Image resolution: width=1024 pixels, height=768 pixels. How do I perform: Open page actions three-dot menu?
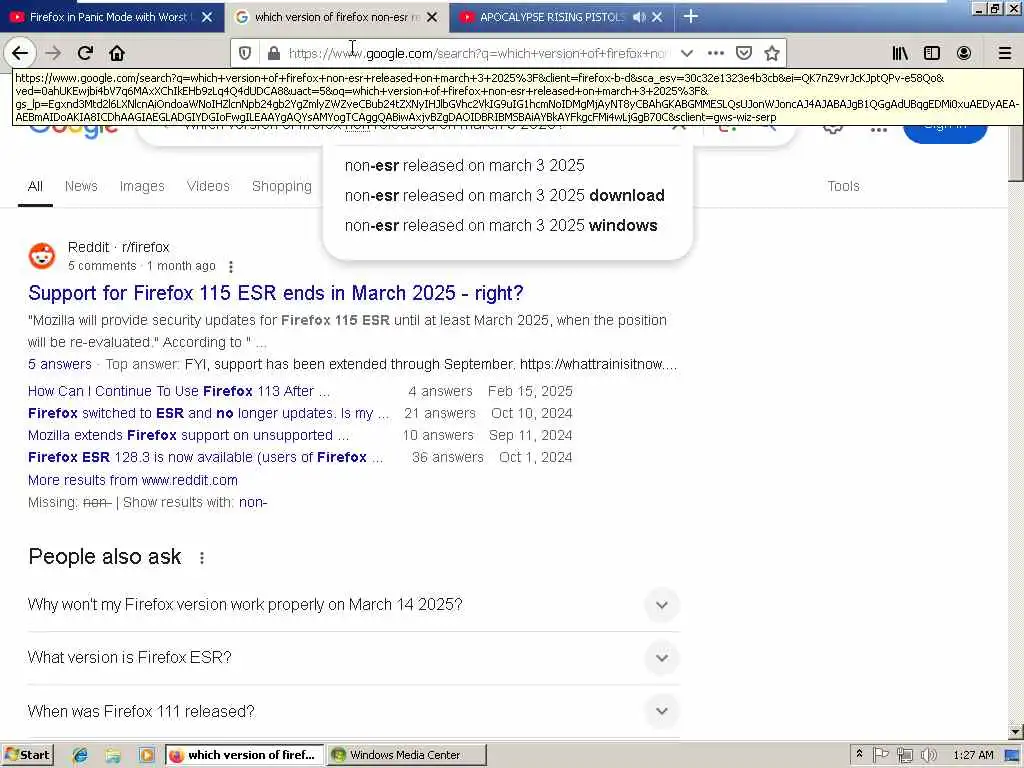click(x=716, y=53)
